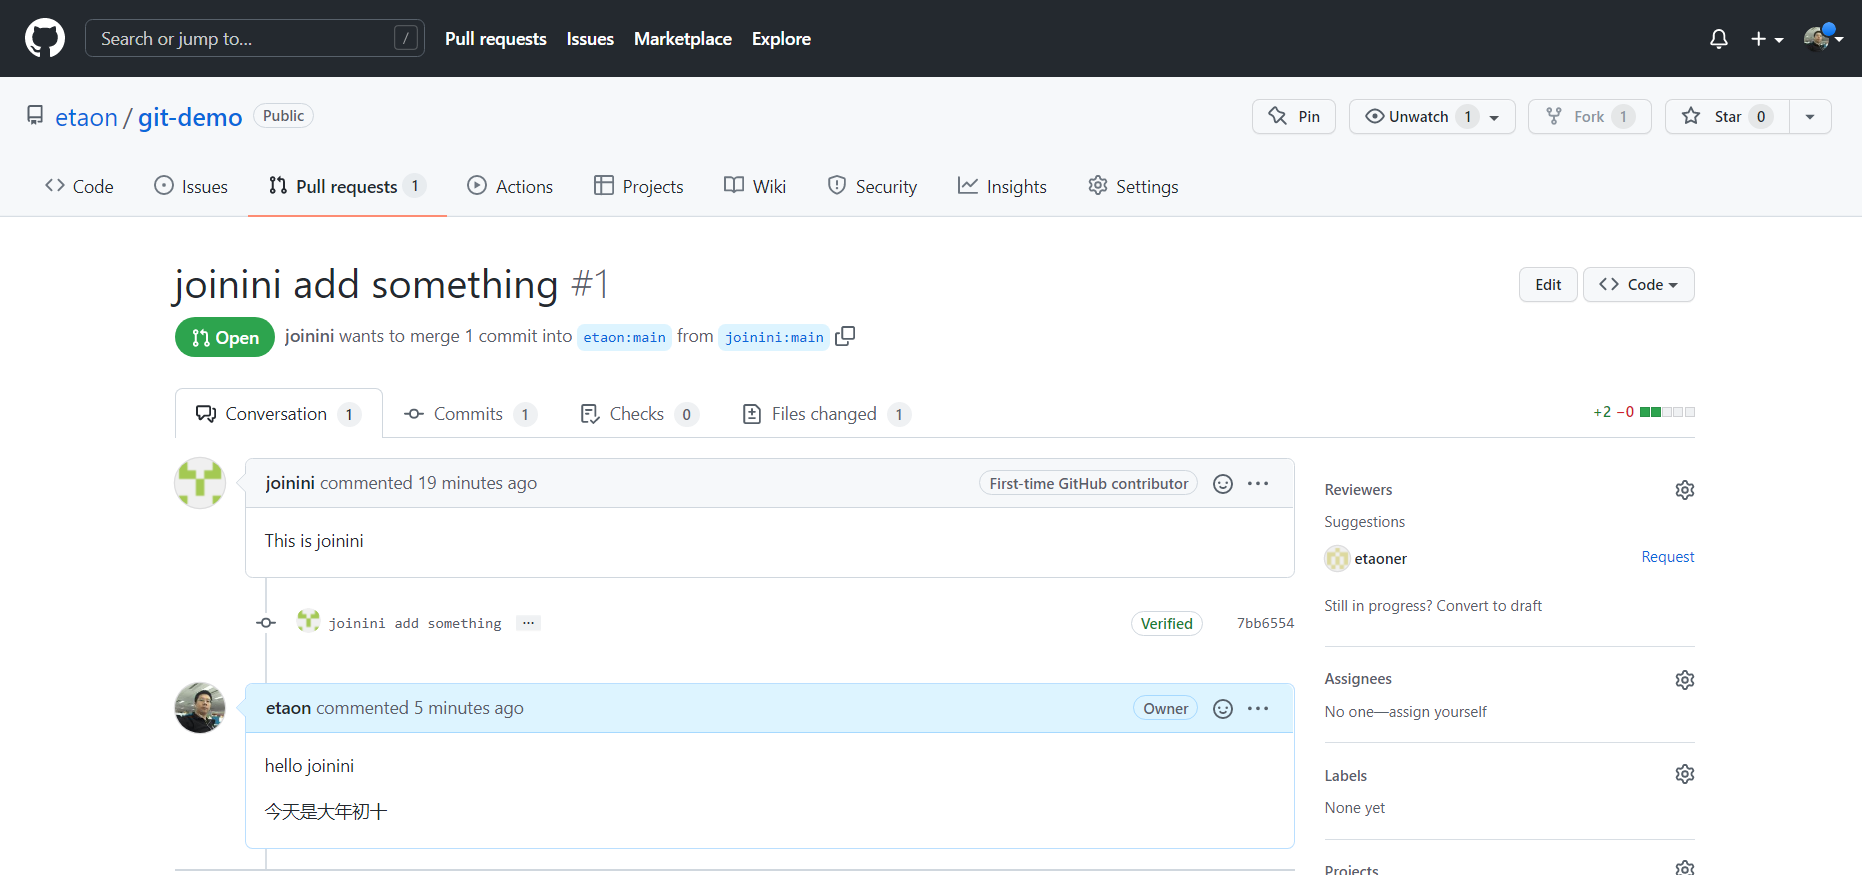This screenshot has width=1862, height=875.
Task: Open etaon author link in second comment
Action: click(288, 708)
